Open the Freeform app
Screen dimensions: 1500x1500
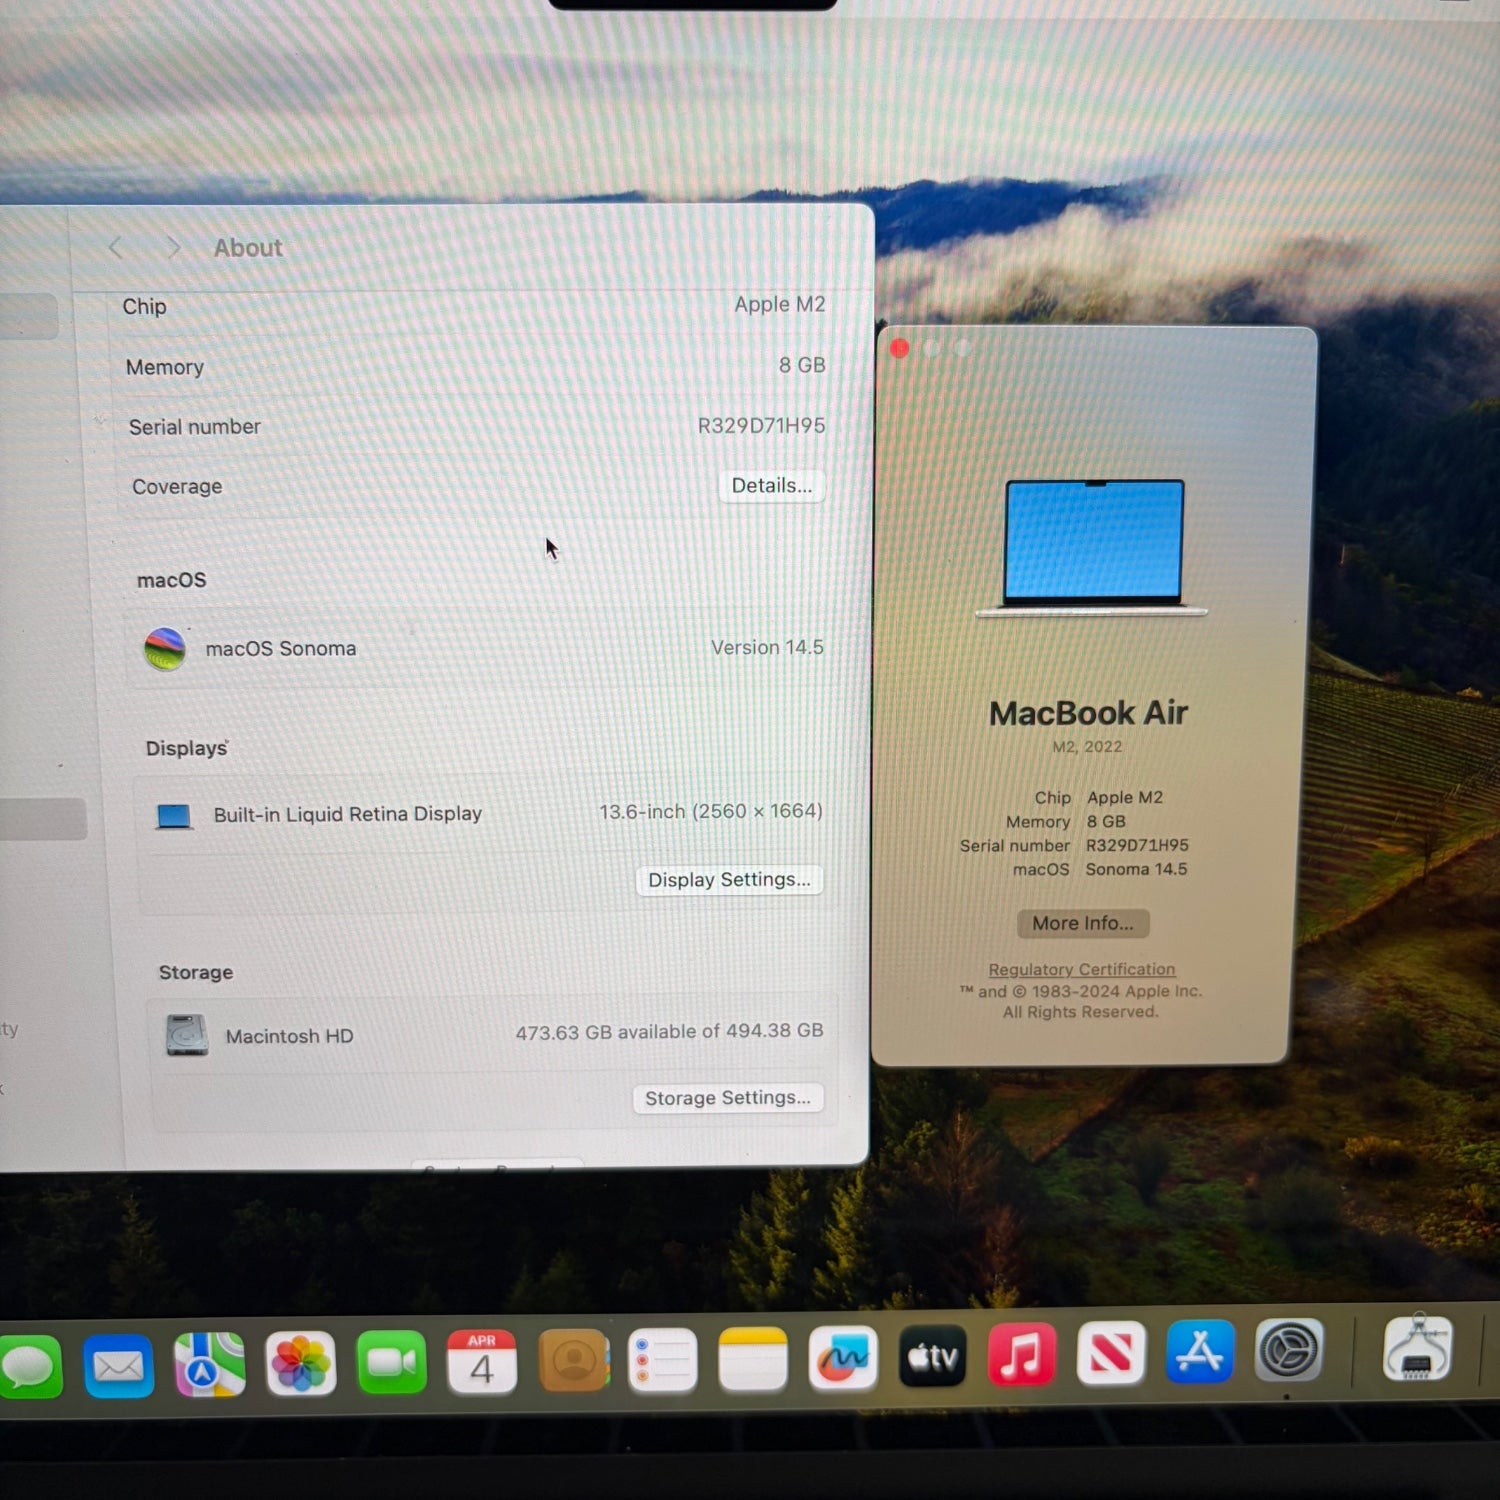point(843,1358)
